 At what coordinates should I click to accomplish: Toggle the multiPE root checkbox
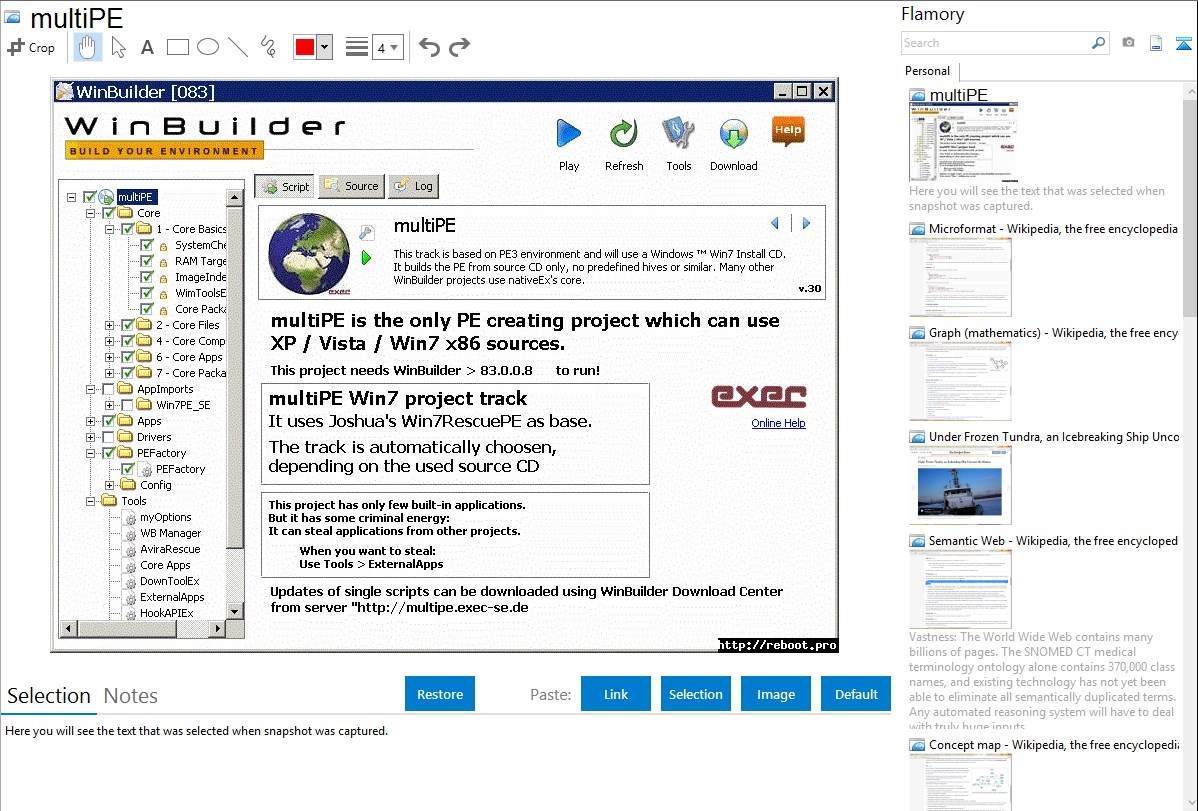pos(89,197)
